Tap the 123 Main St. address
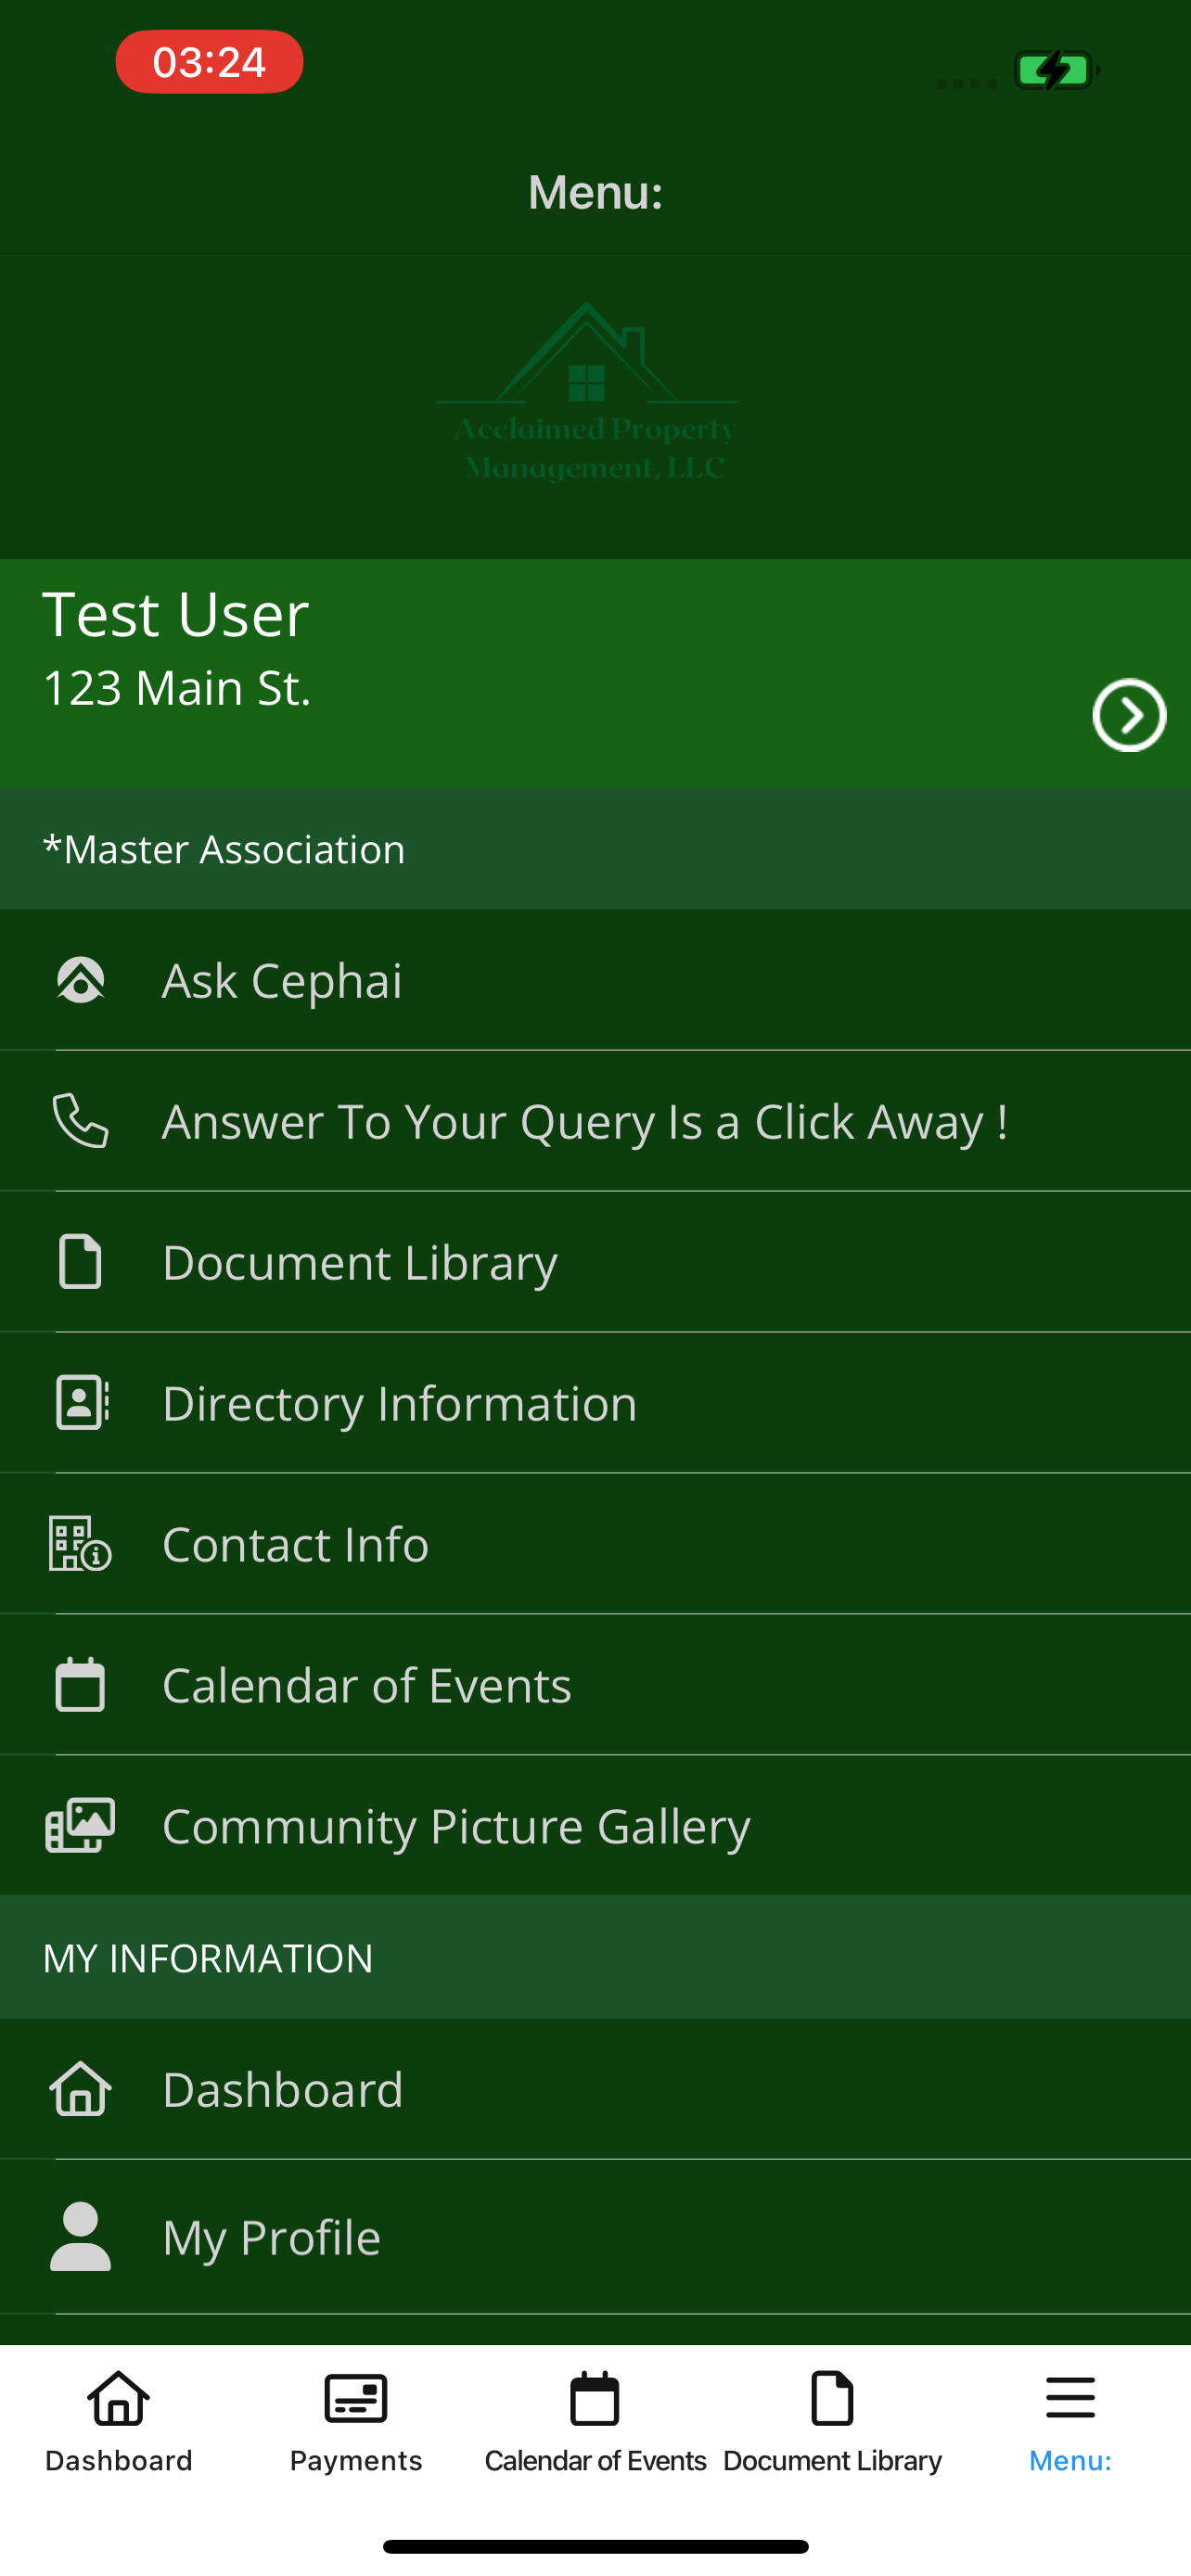The height and width of the screenshot is (2576, 1191). tap(177, 688)
